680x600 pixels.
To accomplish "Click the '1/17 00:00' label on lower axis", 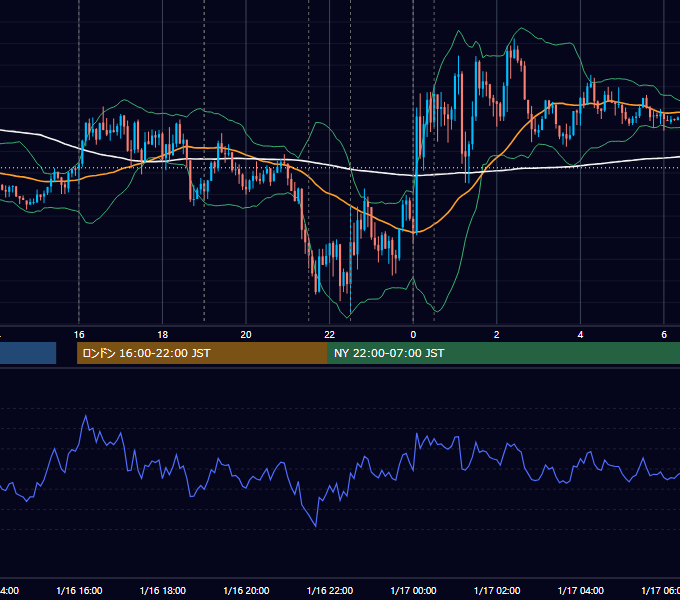I will click(x=413, y=591).
